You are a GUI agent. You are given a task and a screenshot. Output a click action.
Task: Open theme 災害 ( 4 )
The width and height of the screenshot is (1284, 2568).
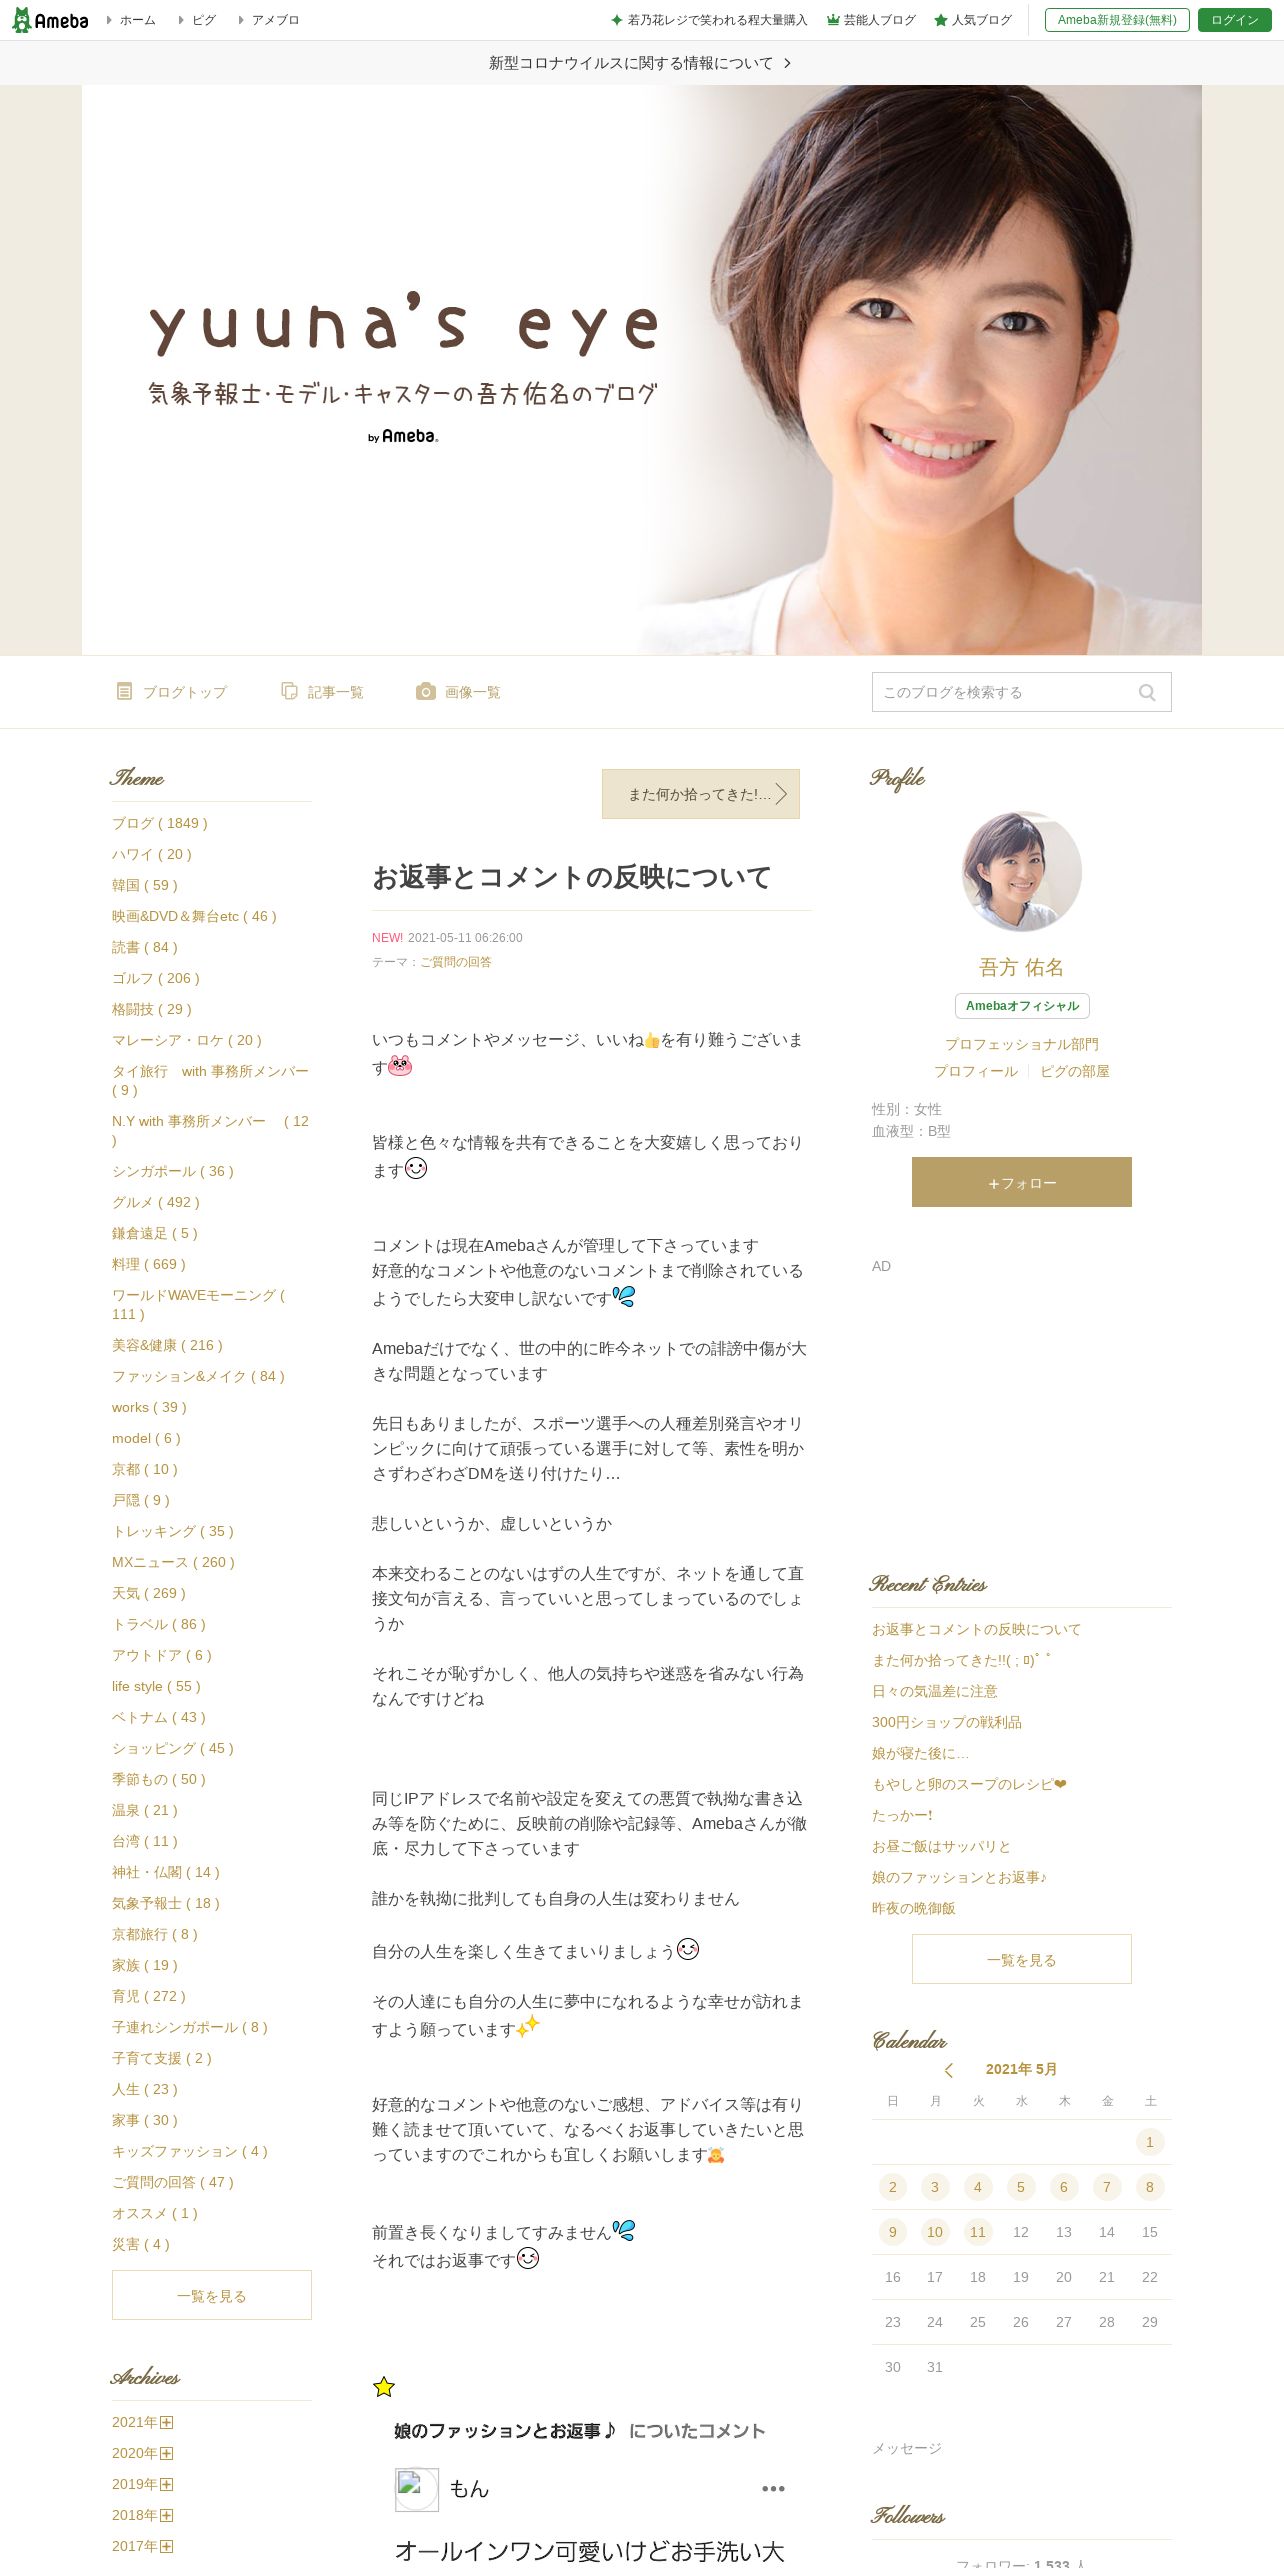pyautogui.click(x=141, y=2244)
